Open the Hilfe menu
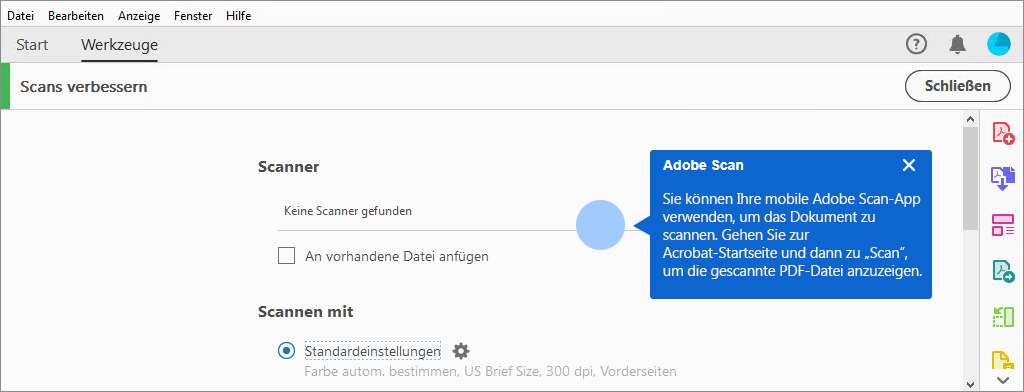Screen dimensions: 1024x392 238,16
